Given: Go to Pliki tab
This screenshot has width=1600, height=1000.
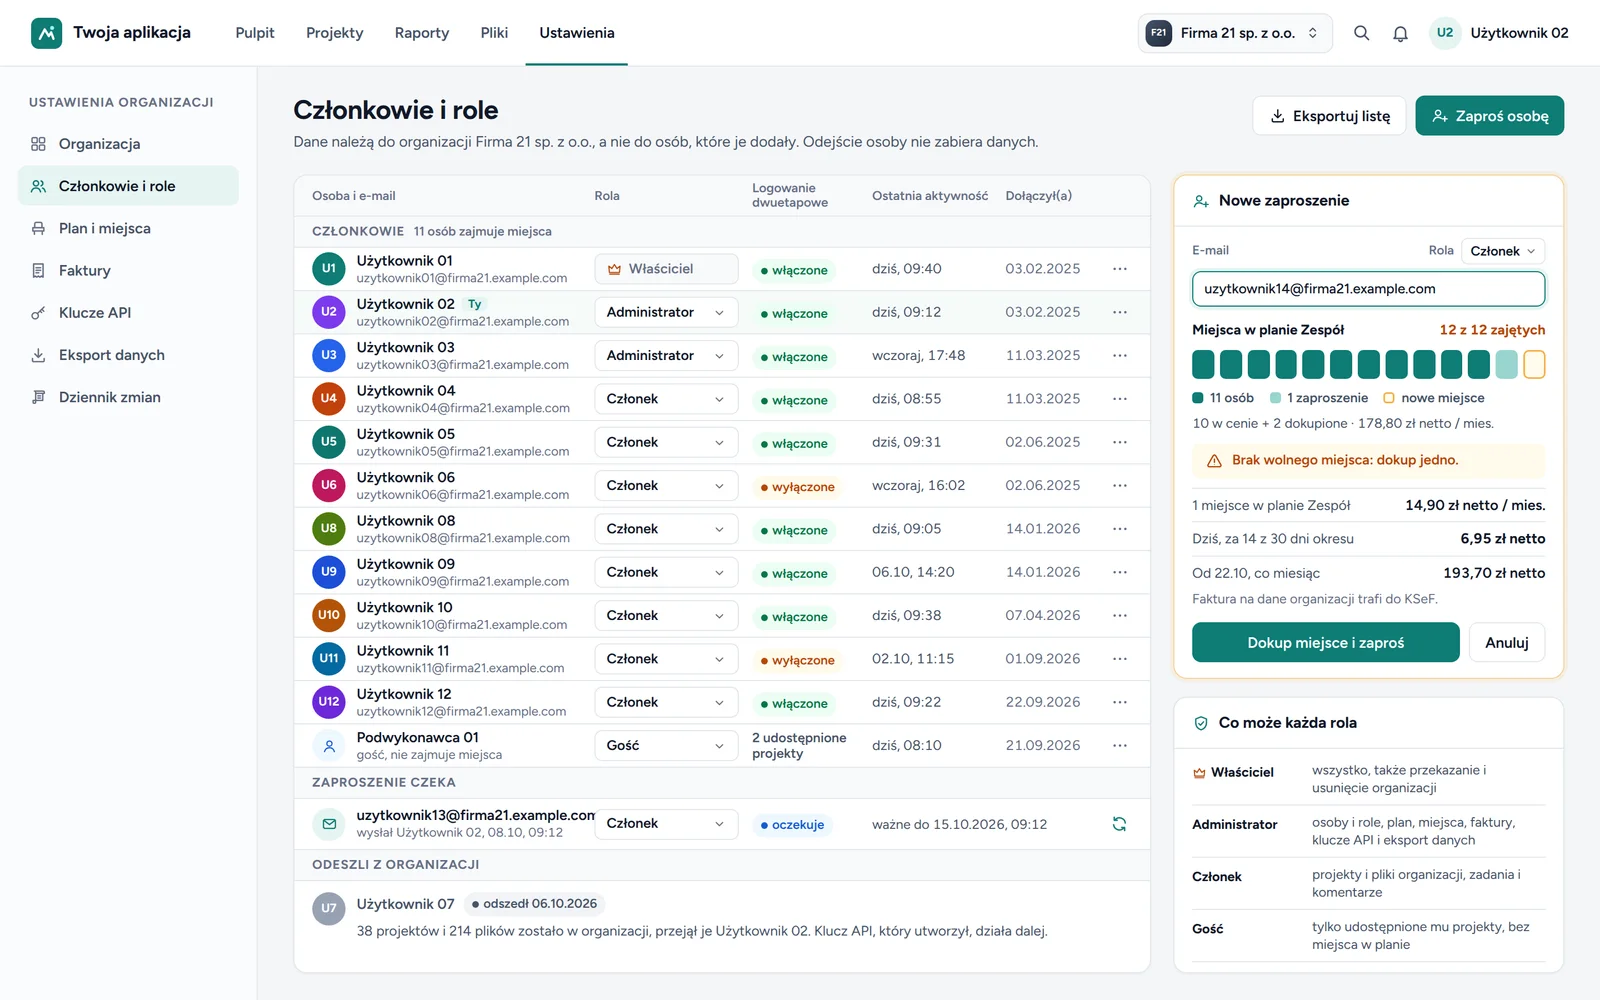Looking at the screenshot, I should click(494, 33).
